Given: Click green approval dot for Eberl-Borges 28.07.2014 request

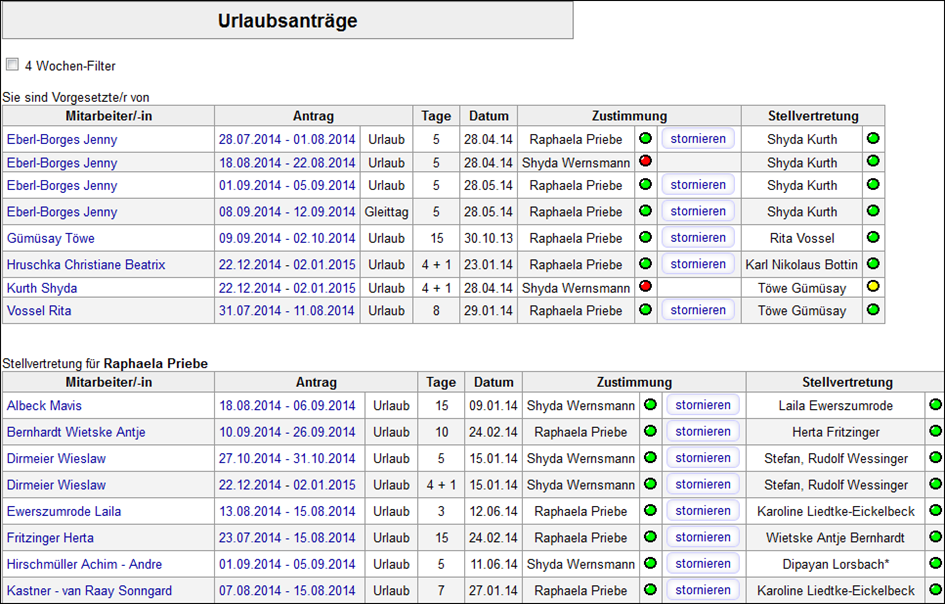Looking at the screenshot, I should 645,139.
